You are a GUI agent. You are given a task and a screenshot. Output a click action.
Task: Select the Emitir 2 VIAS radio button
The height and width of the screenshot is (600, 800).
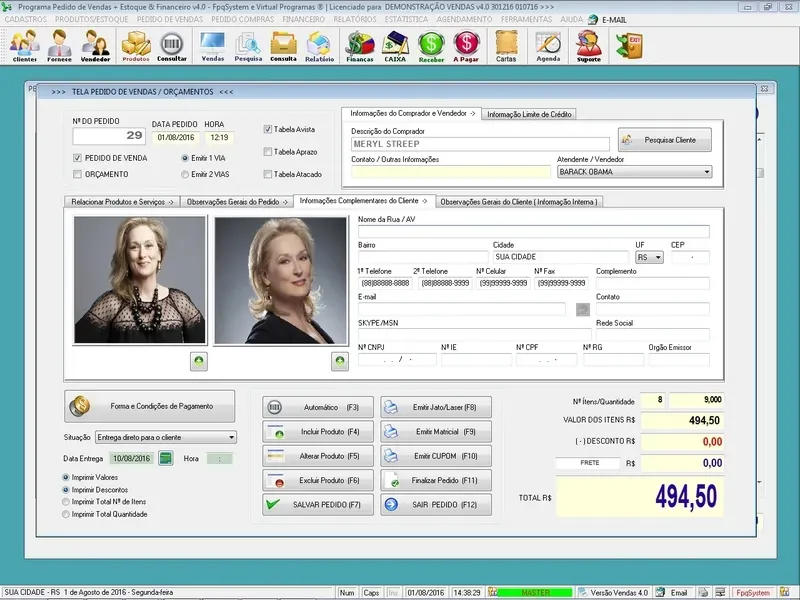tap(185, 175)
